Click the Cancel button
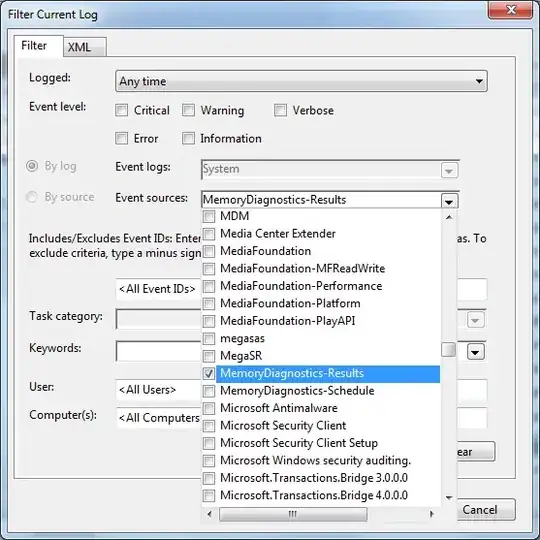This screenshot has height=540, width=540. pyautogui.click(x=486, y=510)
